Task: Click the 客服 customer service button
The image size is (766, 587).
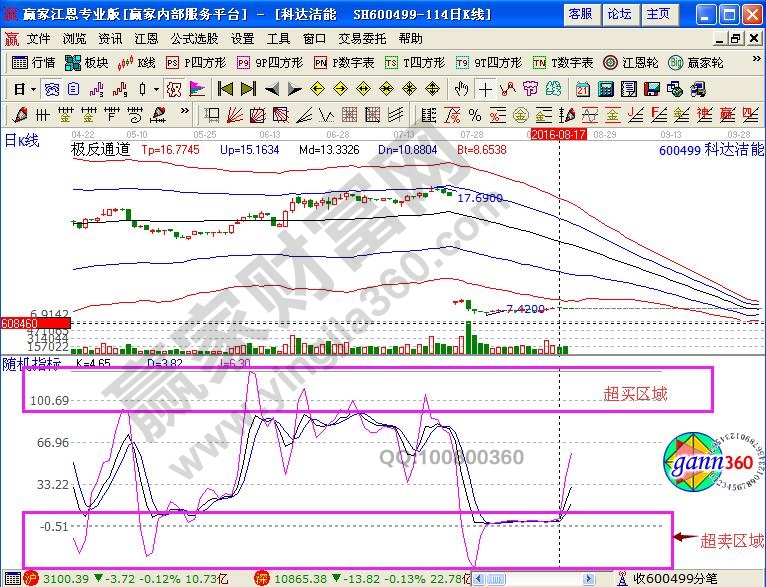Action: [581, 14]
